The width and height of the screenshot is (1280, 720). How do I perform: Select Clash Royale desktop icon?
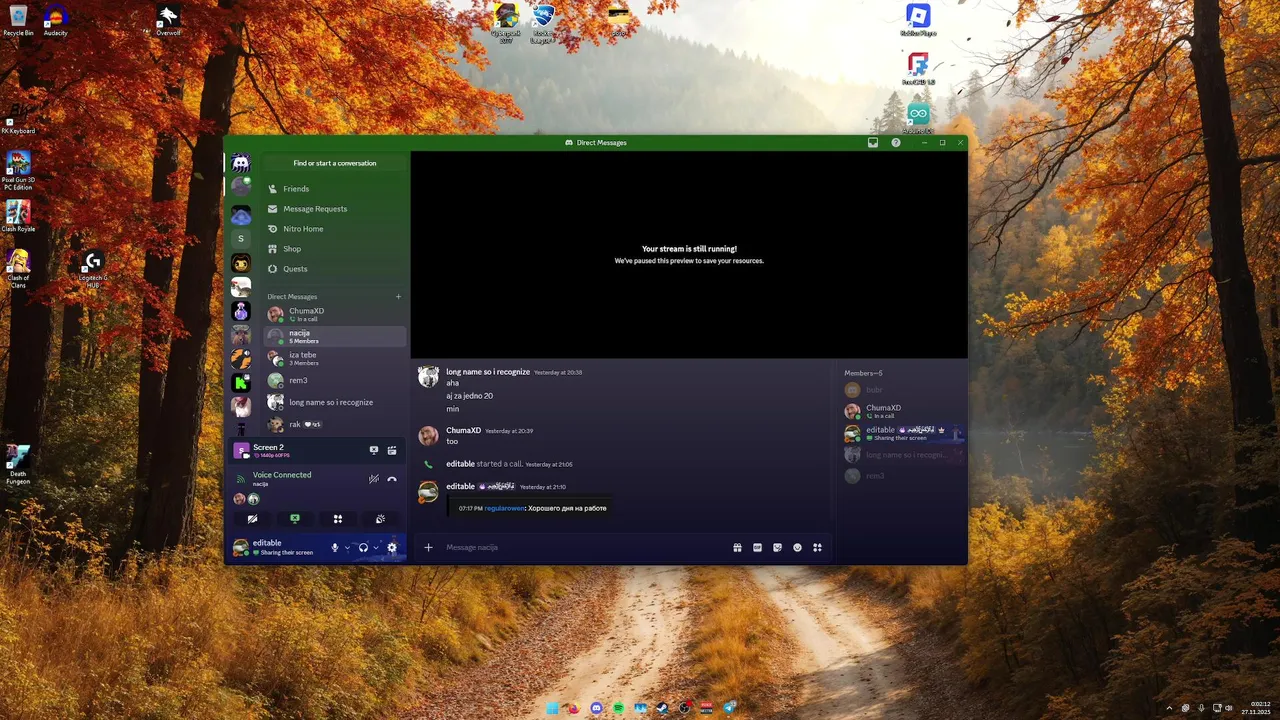(18, 216)
